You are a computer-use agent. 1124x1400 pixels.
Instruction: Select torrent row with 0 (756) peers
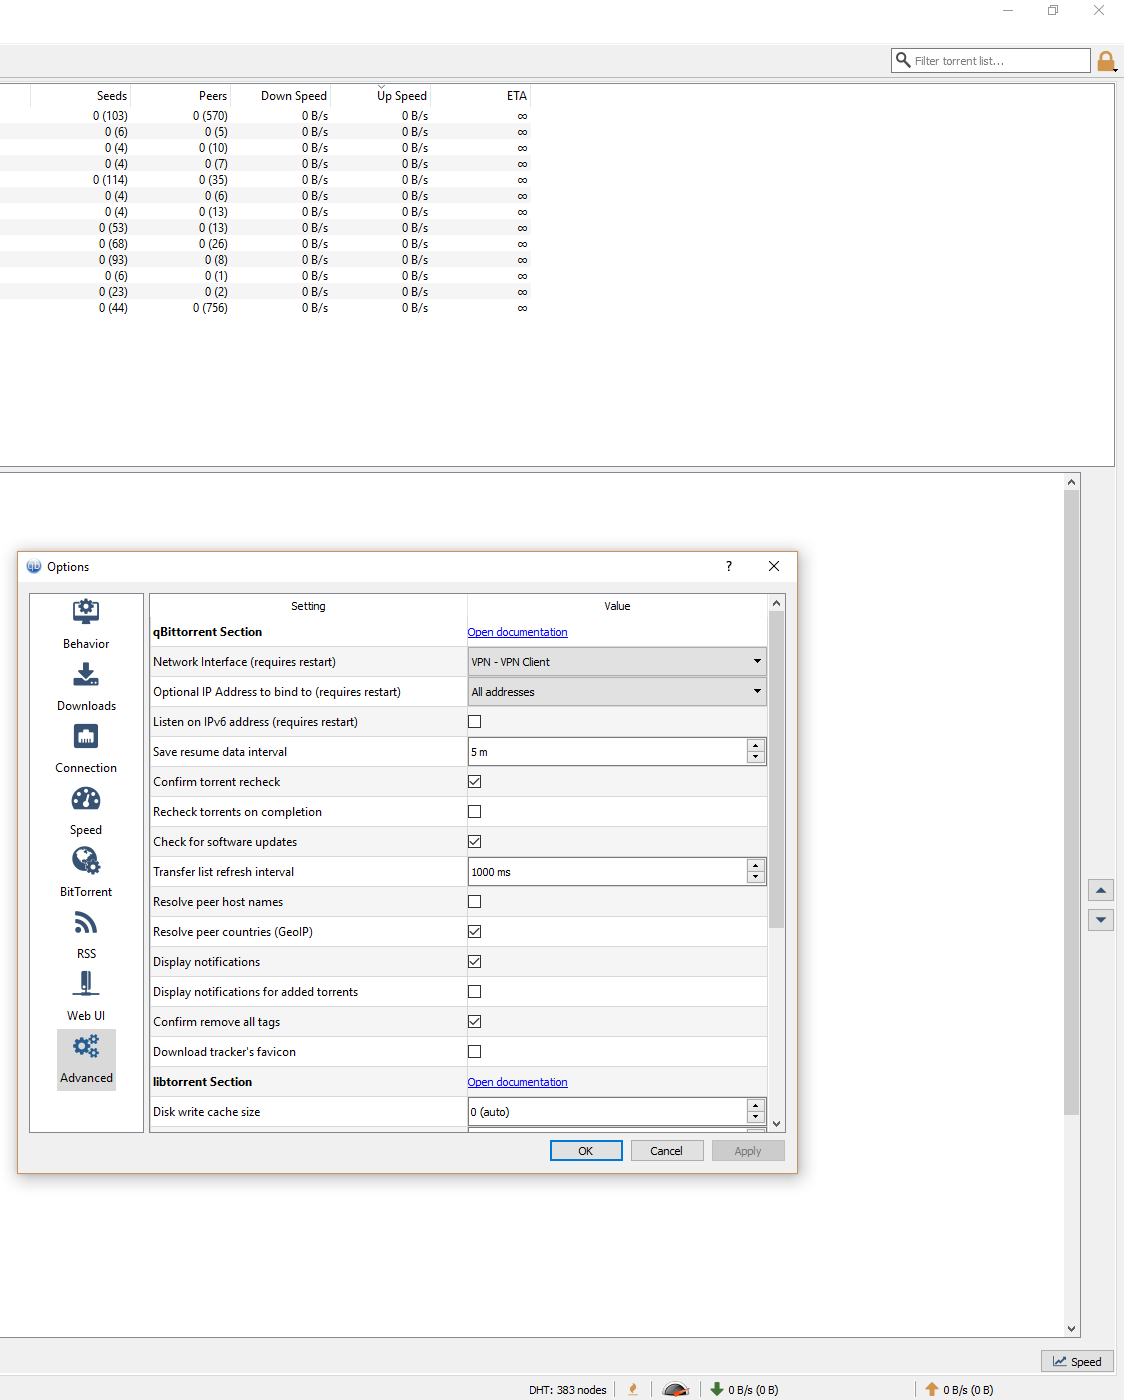click(265, 308)
